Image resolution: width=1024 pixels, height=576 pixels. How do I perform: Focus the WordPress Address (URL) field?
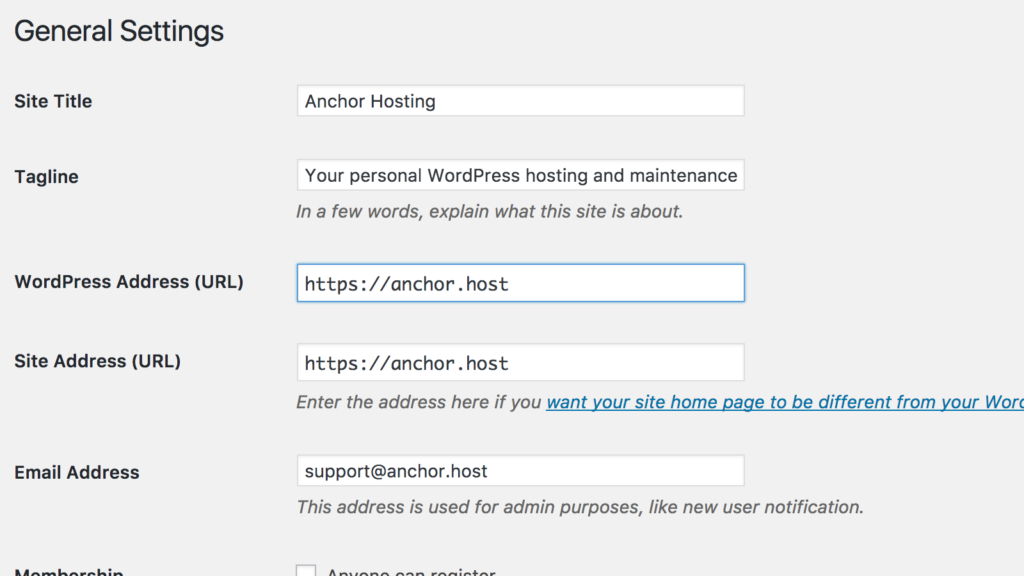[x=520, y=283]
